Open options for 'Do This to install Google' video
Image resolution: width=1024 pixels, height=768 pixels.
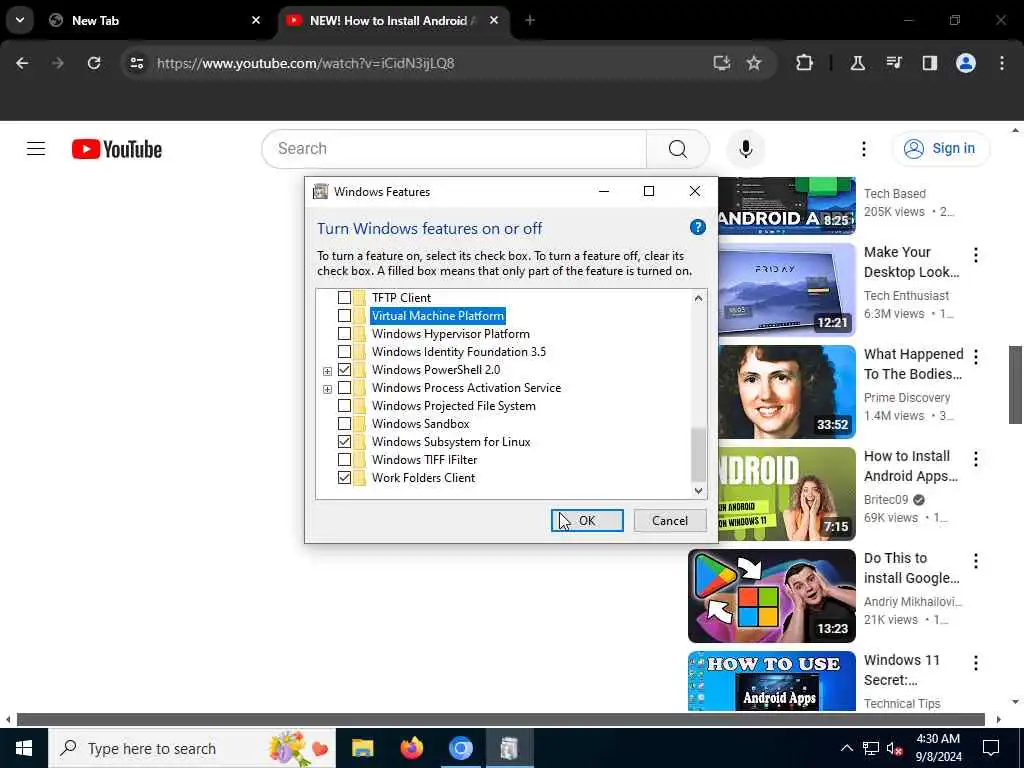click(976, 560)
